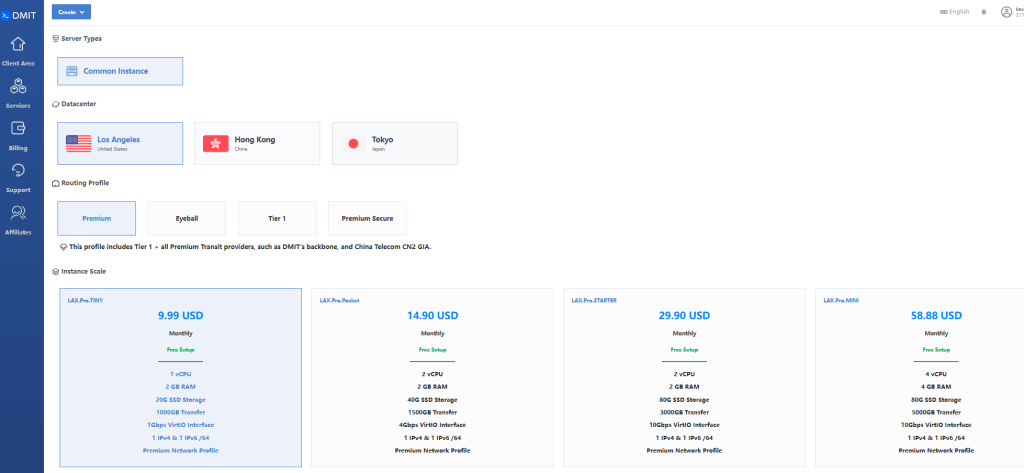
Task: Select the Common Instance server type
Action: click(x=120, y=71)
